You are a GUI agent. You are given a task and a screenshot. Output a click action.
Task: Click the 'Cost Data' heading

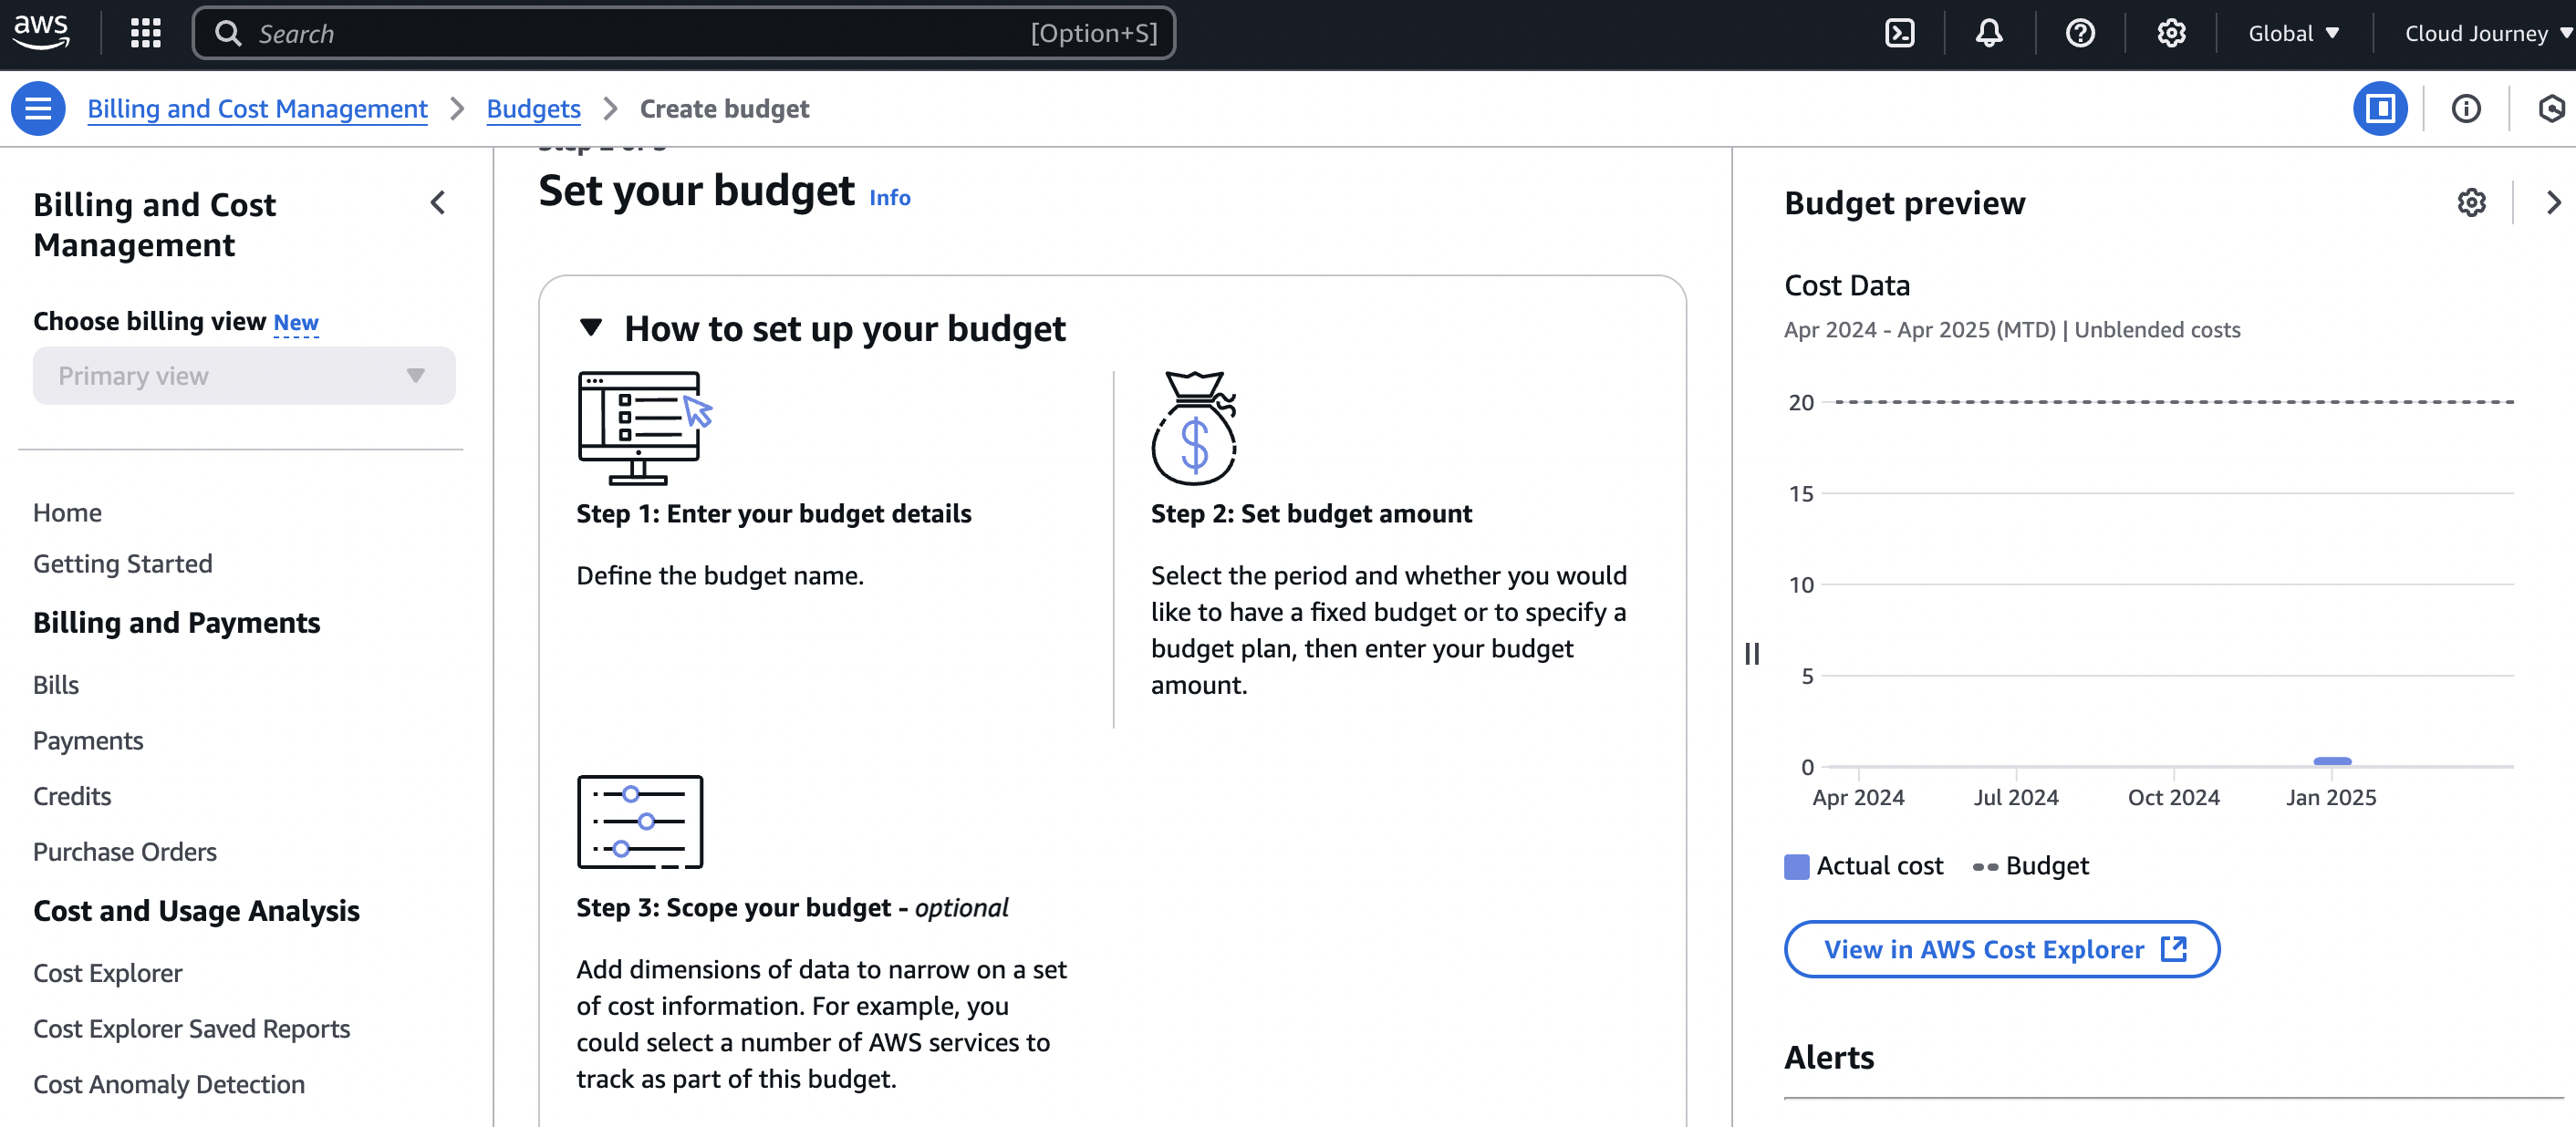point(1847,285)
